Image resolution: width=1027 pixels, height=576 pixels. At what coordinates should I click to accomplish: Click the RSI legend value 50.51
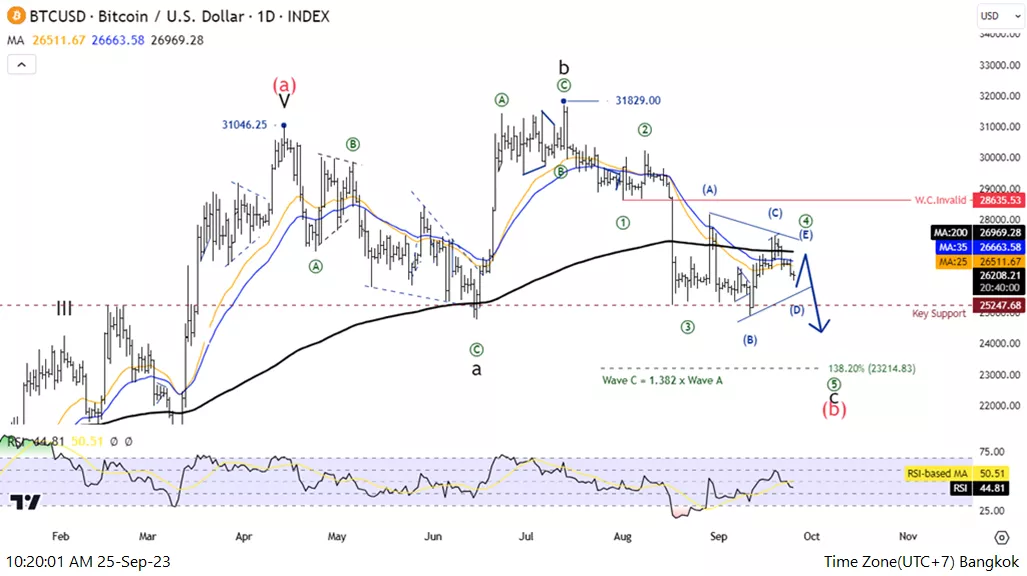pos(86,442)
